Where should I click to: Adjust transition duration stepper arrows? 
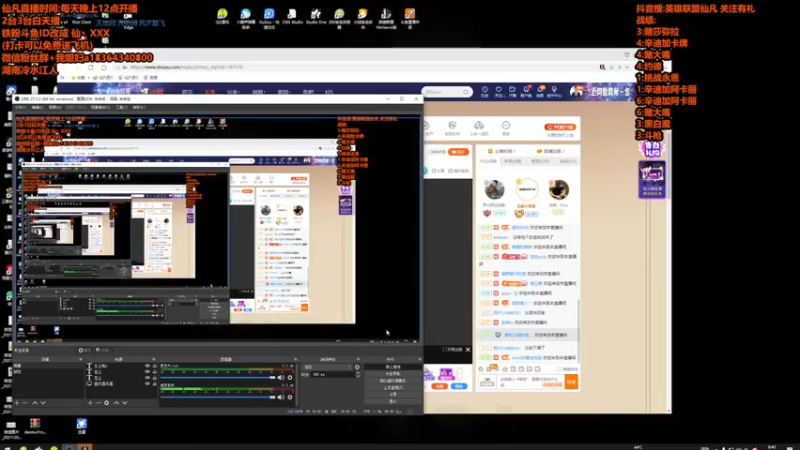point(358,374)
